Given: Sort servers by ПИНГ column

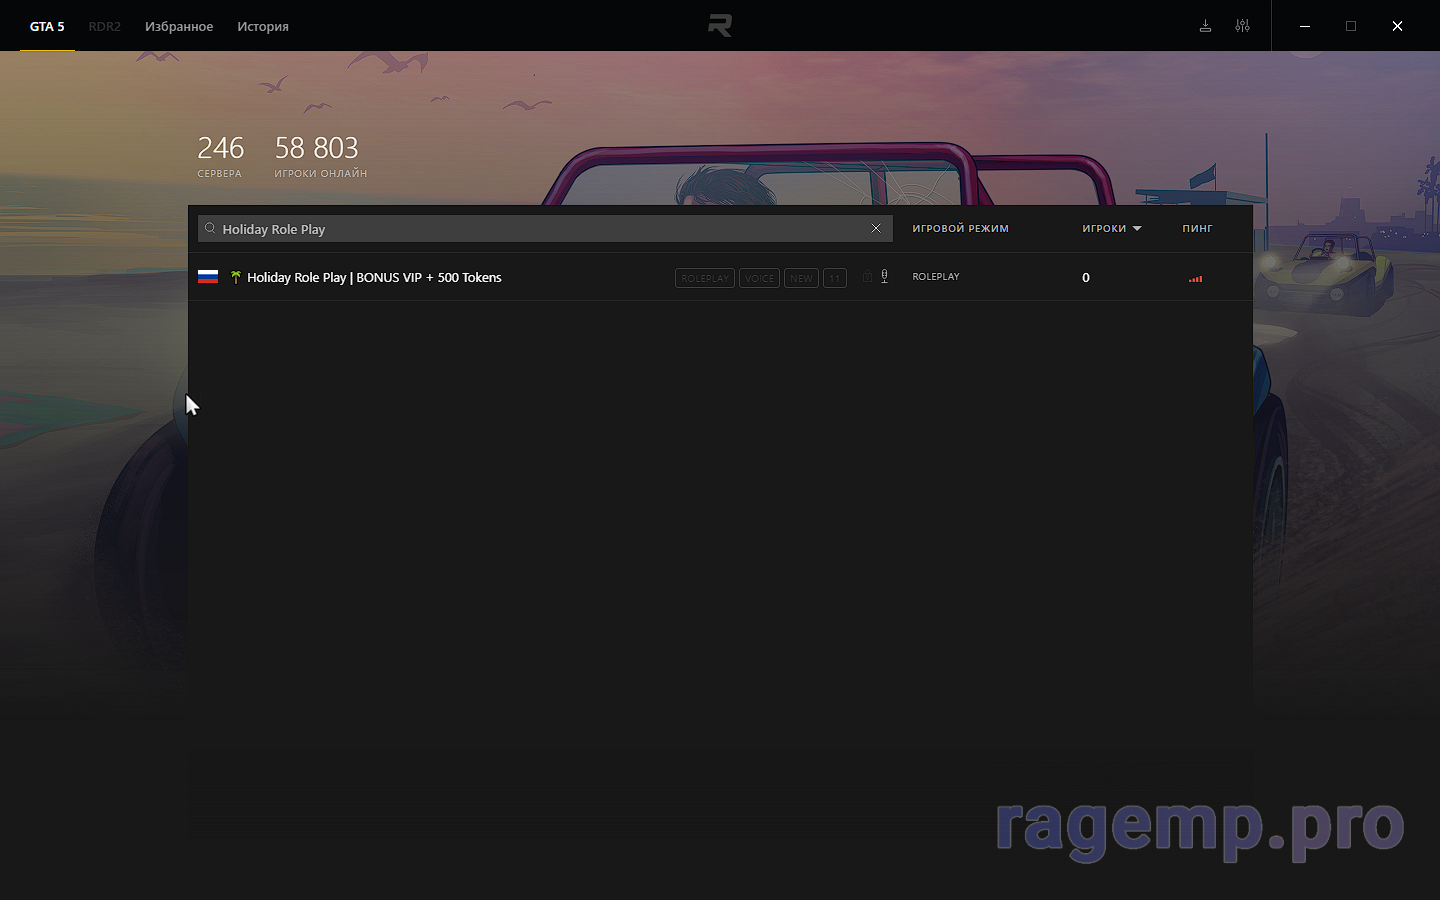Looking at the screenshot, I should point(1197,229).
